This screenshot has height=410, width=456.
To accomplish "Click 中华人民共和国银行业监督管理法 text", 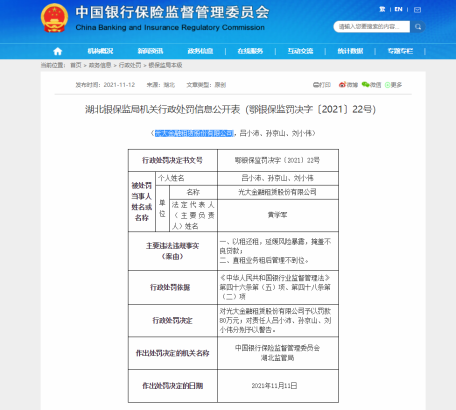I will click(275, 278).
